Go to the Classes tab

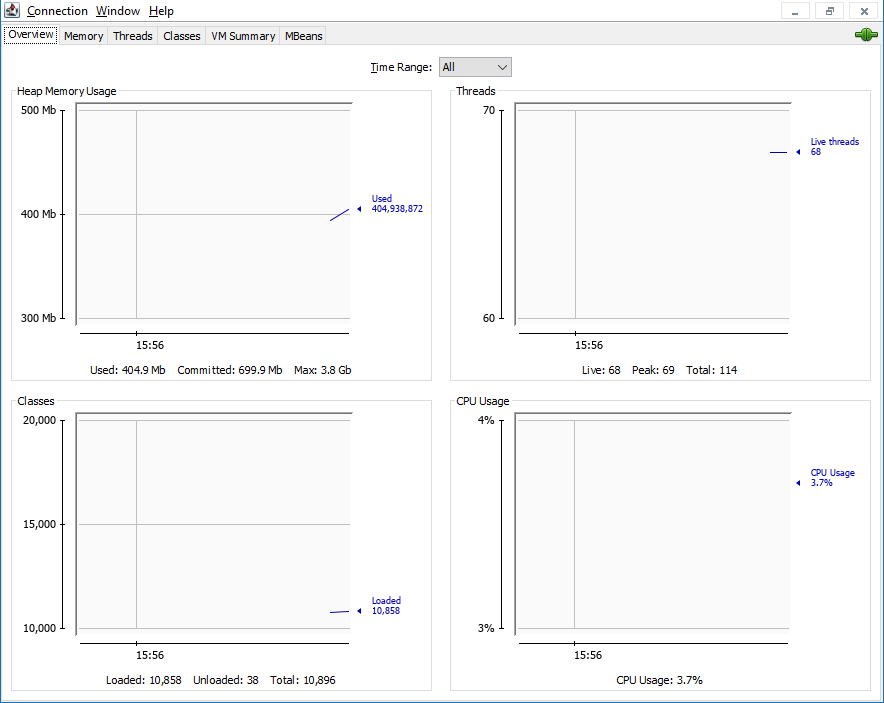click(182, 36)
